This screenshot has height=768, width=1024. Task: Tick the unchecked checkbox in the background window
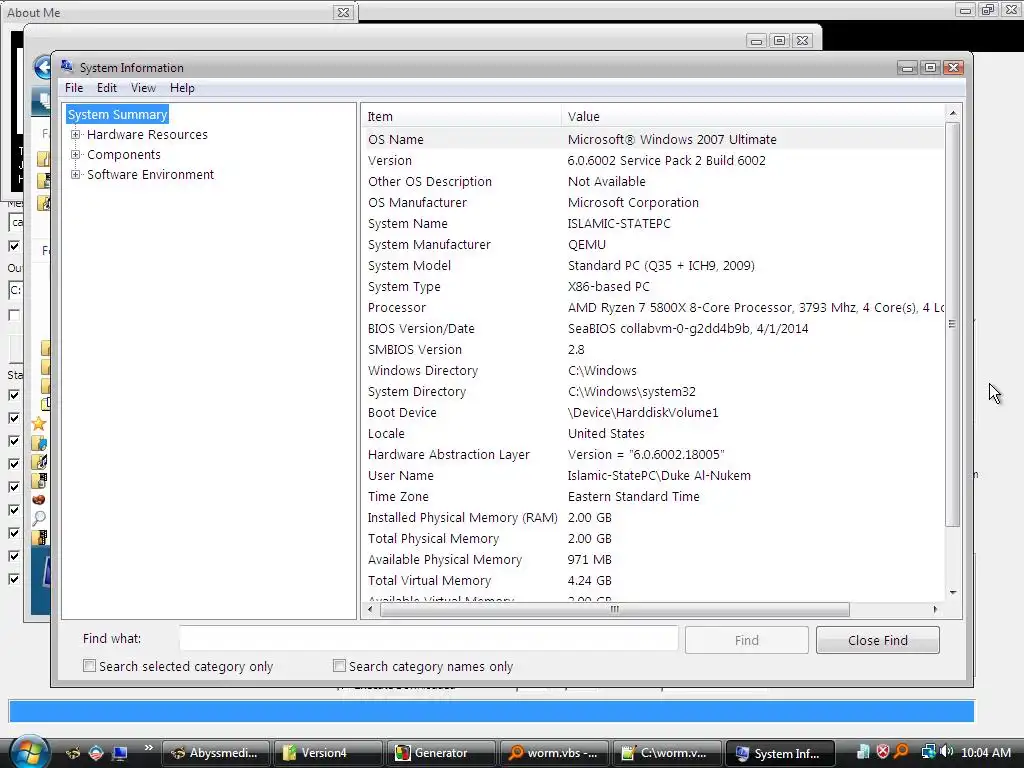(x=14, y=315)
